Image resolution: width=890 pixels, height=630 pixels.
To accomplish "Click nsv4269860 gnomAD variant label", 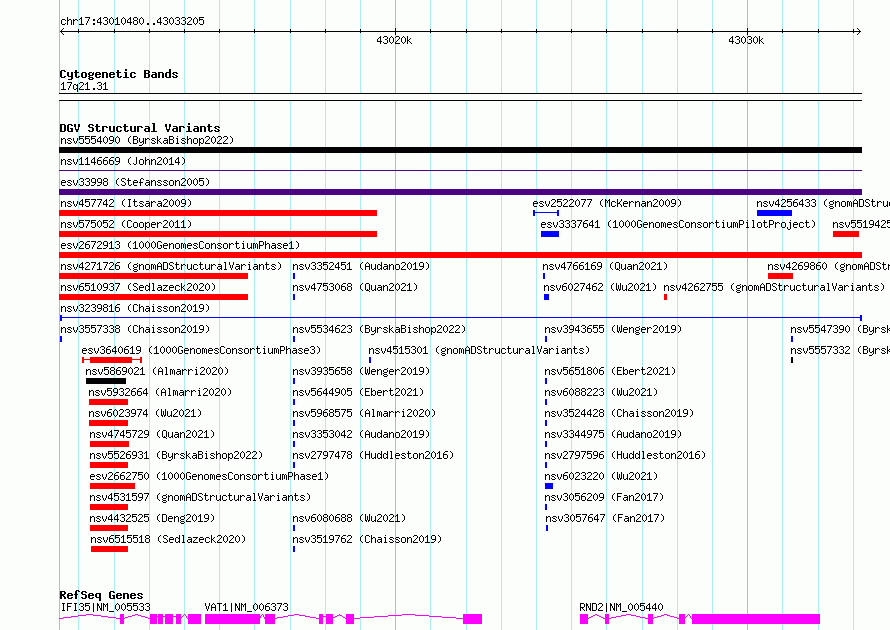I will [828, 266].
